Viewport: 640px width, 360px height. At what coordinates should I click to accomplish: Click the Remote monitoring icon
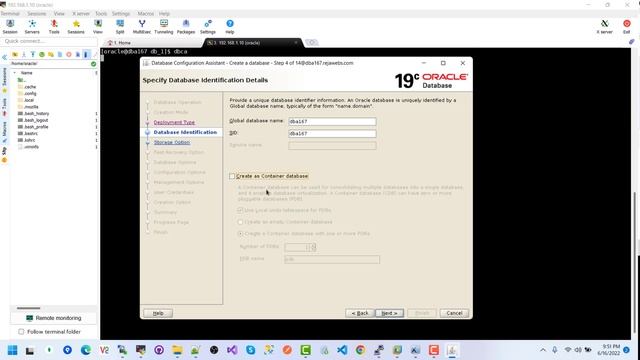coord(29,318)
